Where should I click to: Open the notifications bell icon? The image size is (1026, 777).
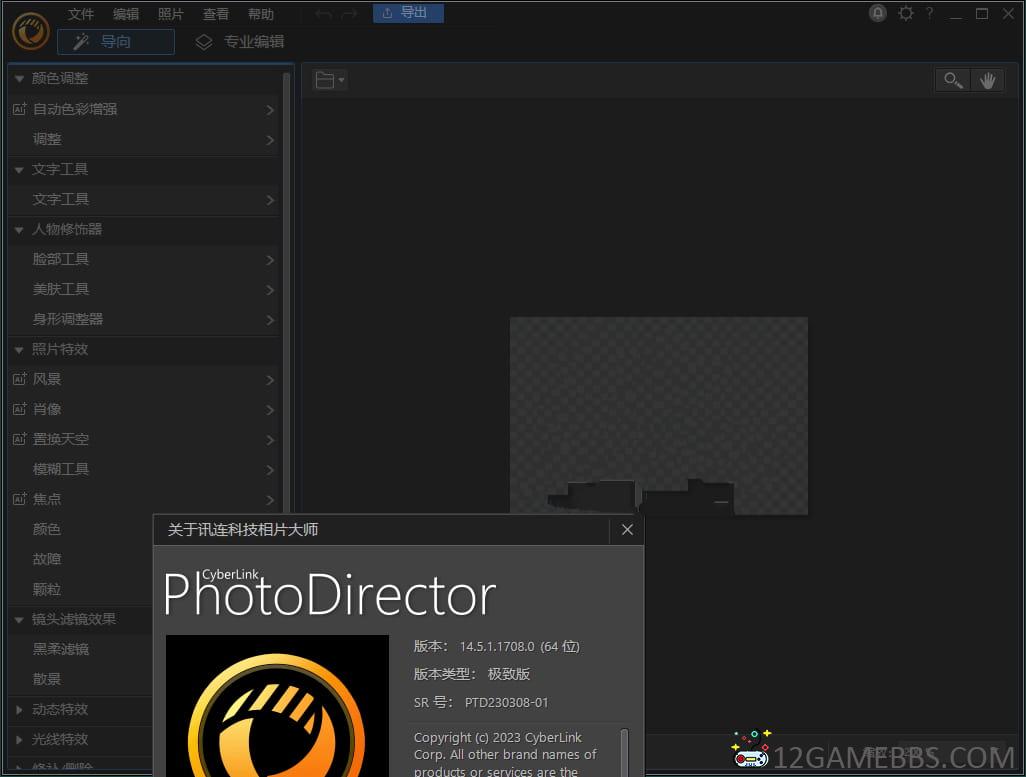point(877,13)
